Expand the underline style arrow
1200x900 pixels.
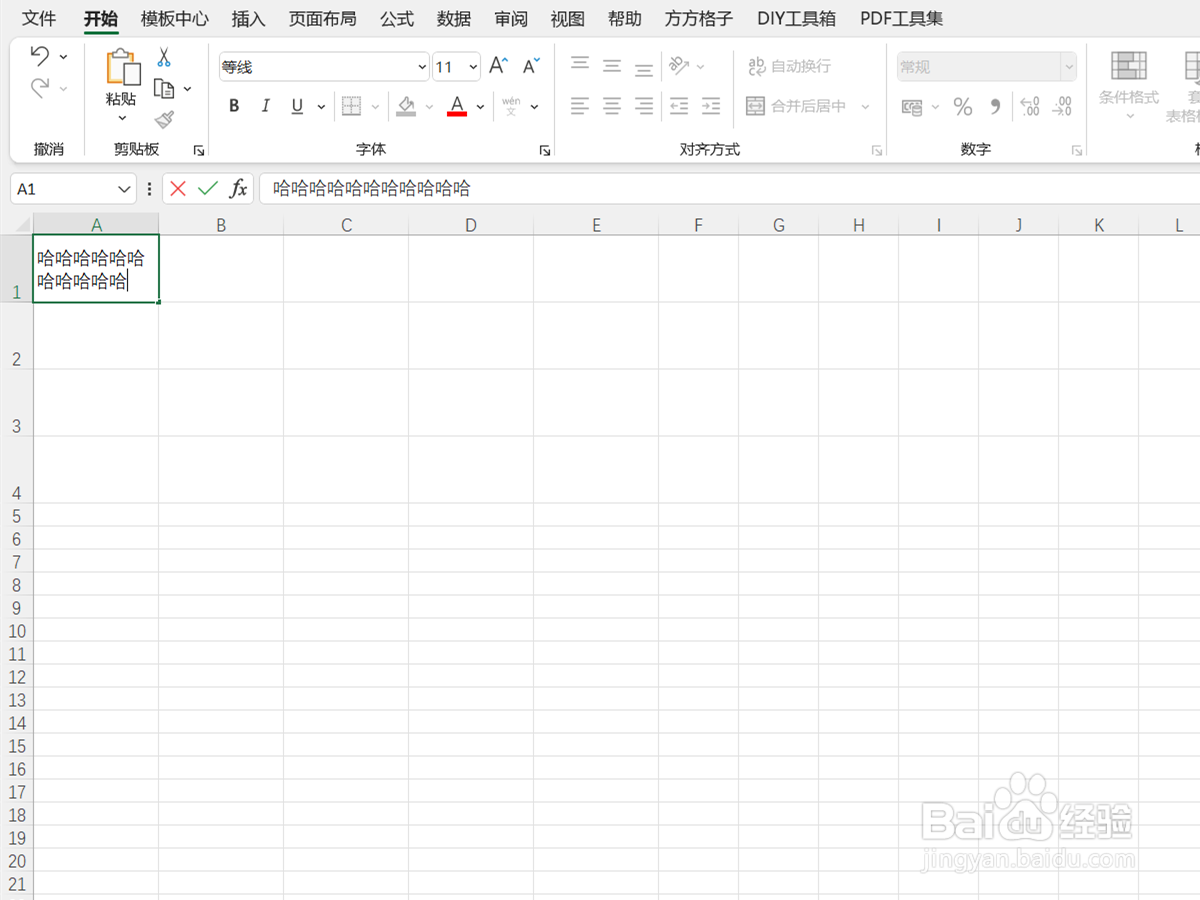(322, 106)
